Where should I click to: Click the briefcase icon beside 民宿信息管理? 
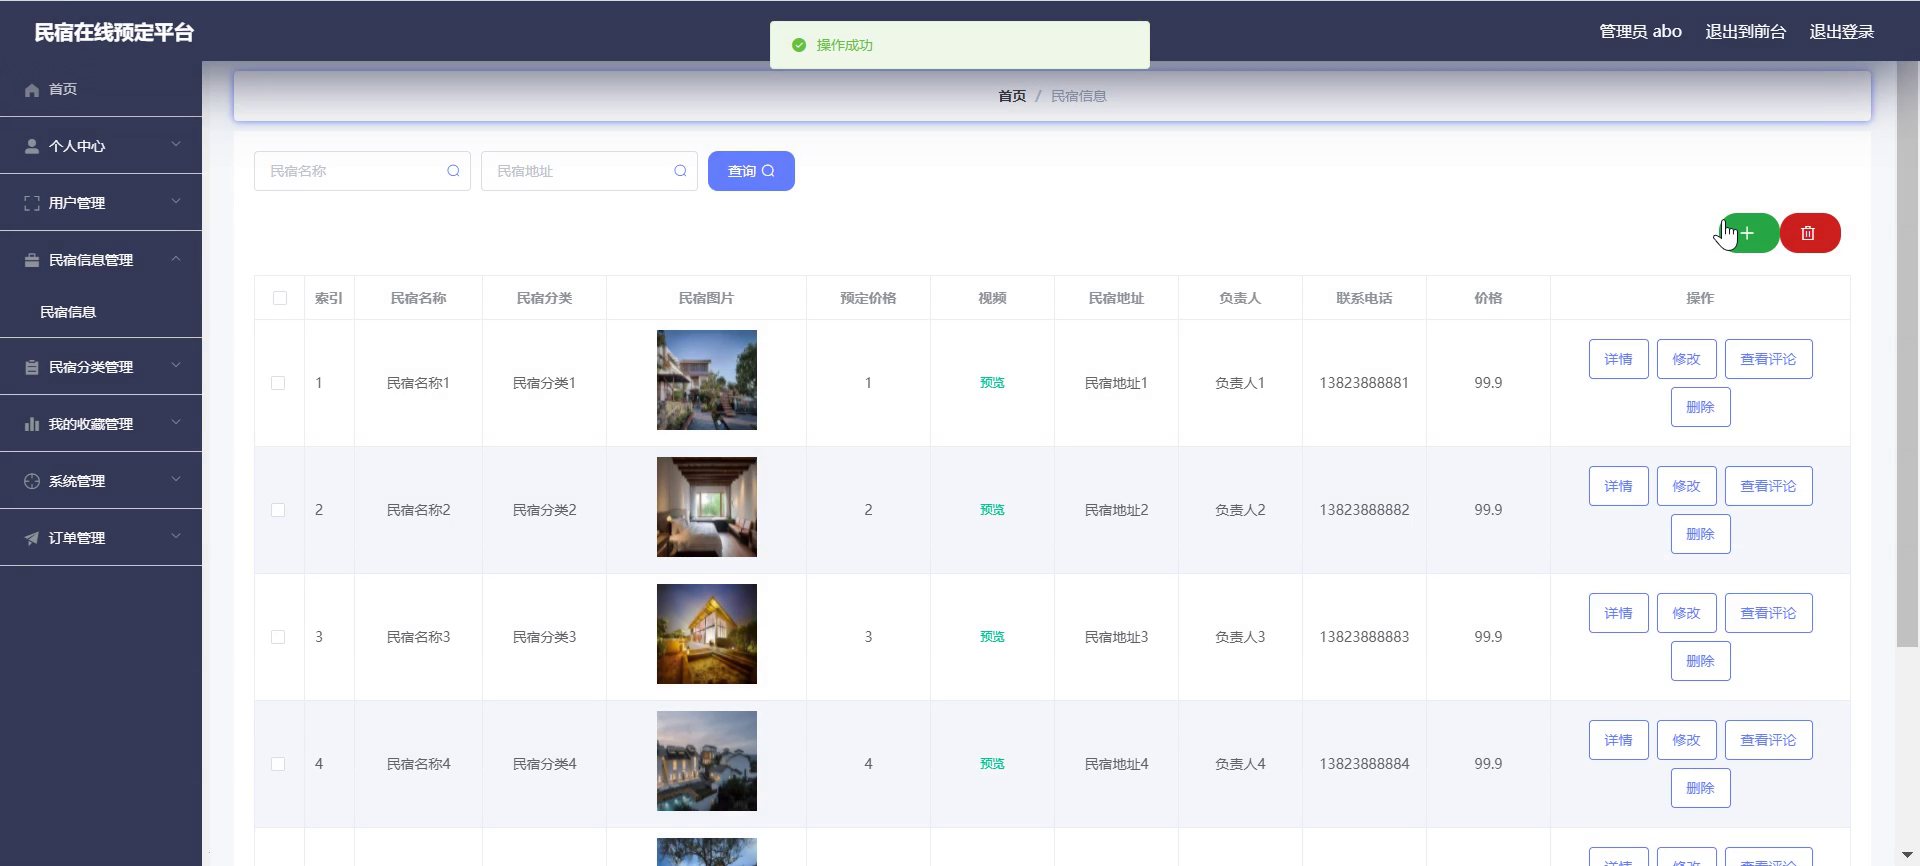(32, 260)
